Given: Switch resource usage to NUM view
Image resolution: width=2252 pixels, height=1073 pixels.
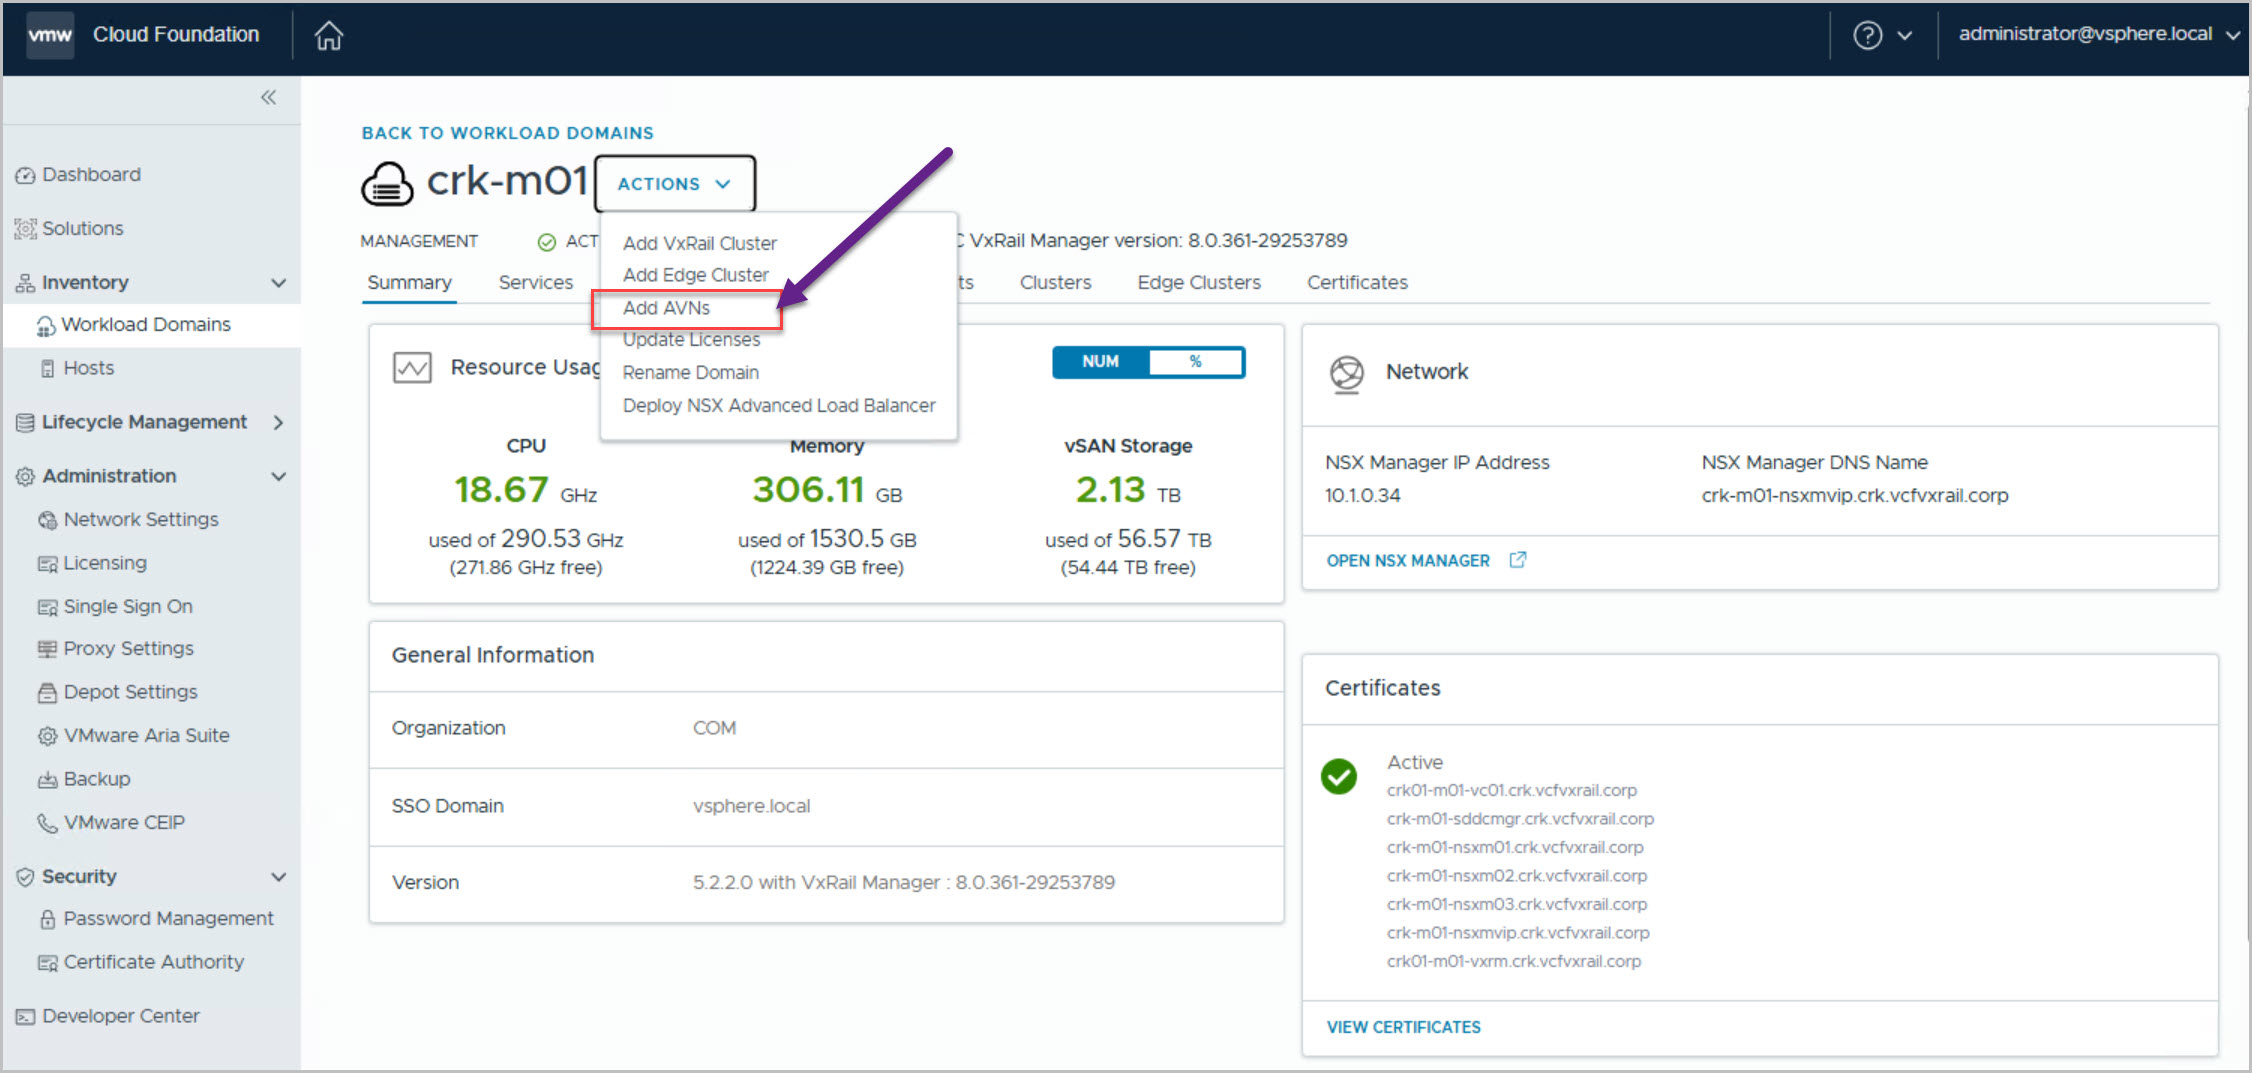Looking at the screenshot, I should tap(1100, 362).
